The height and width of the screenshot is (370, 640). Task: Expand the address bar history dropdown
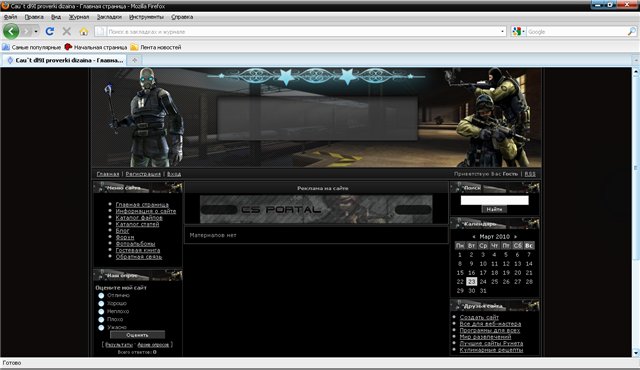(502, 31)
